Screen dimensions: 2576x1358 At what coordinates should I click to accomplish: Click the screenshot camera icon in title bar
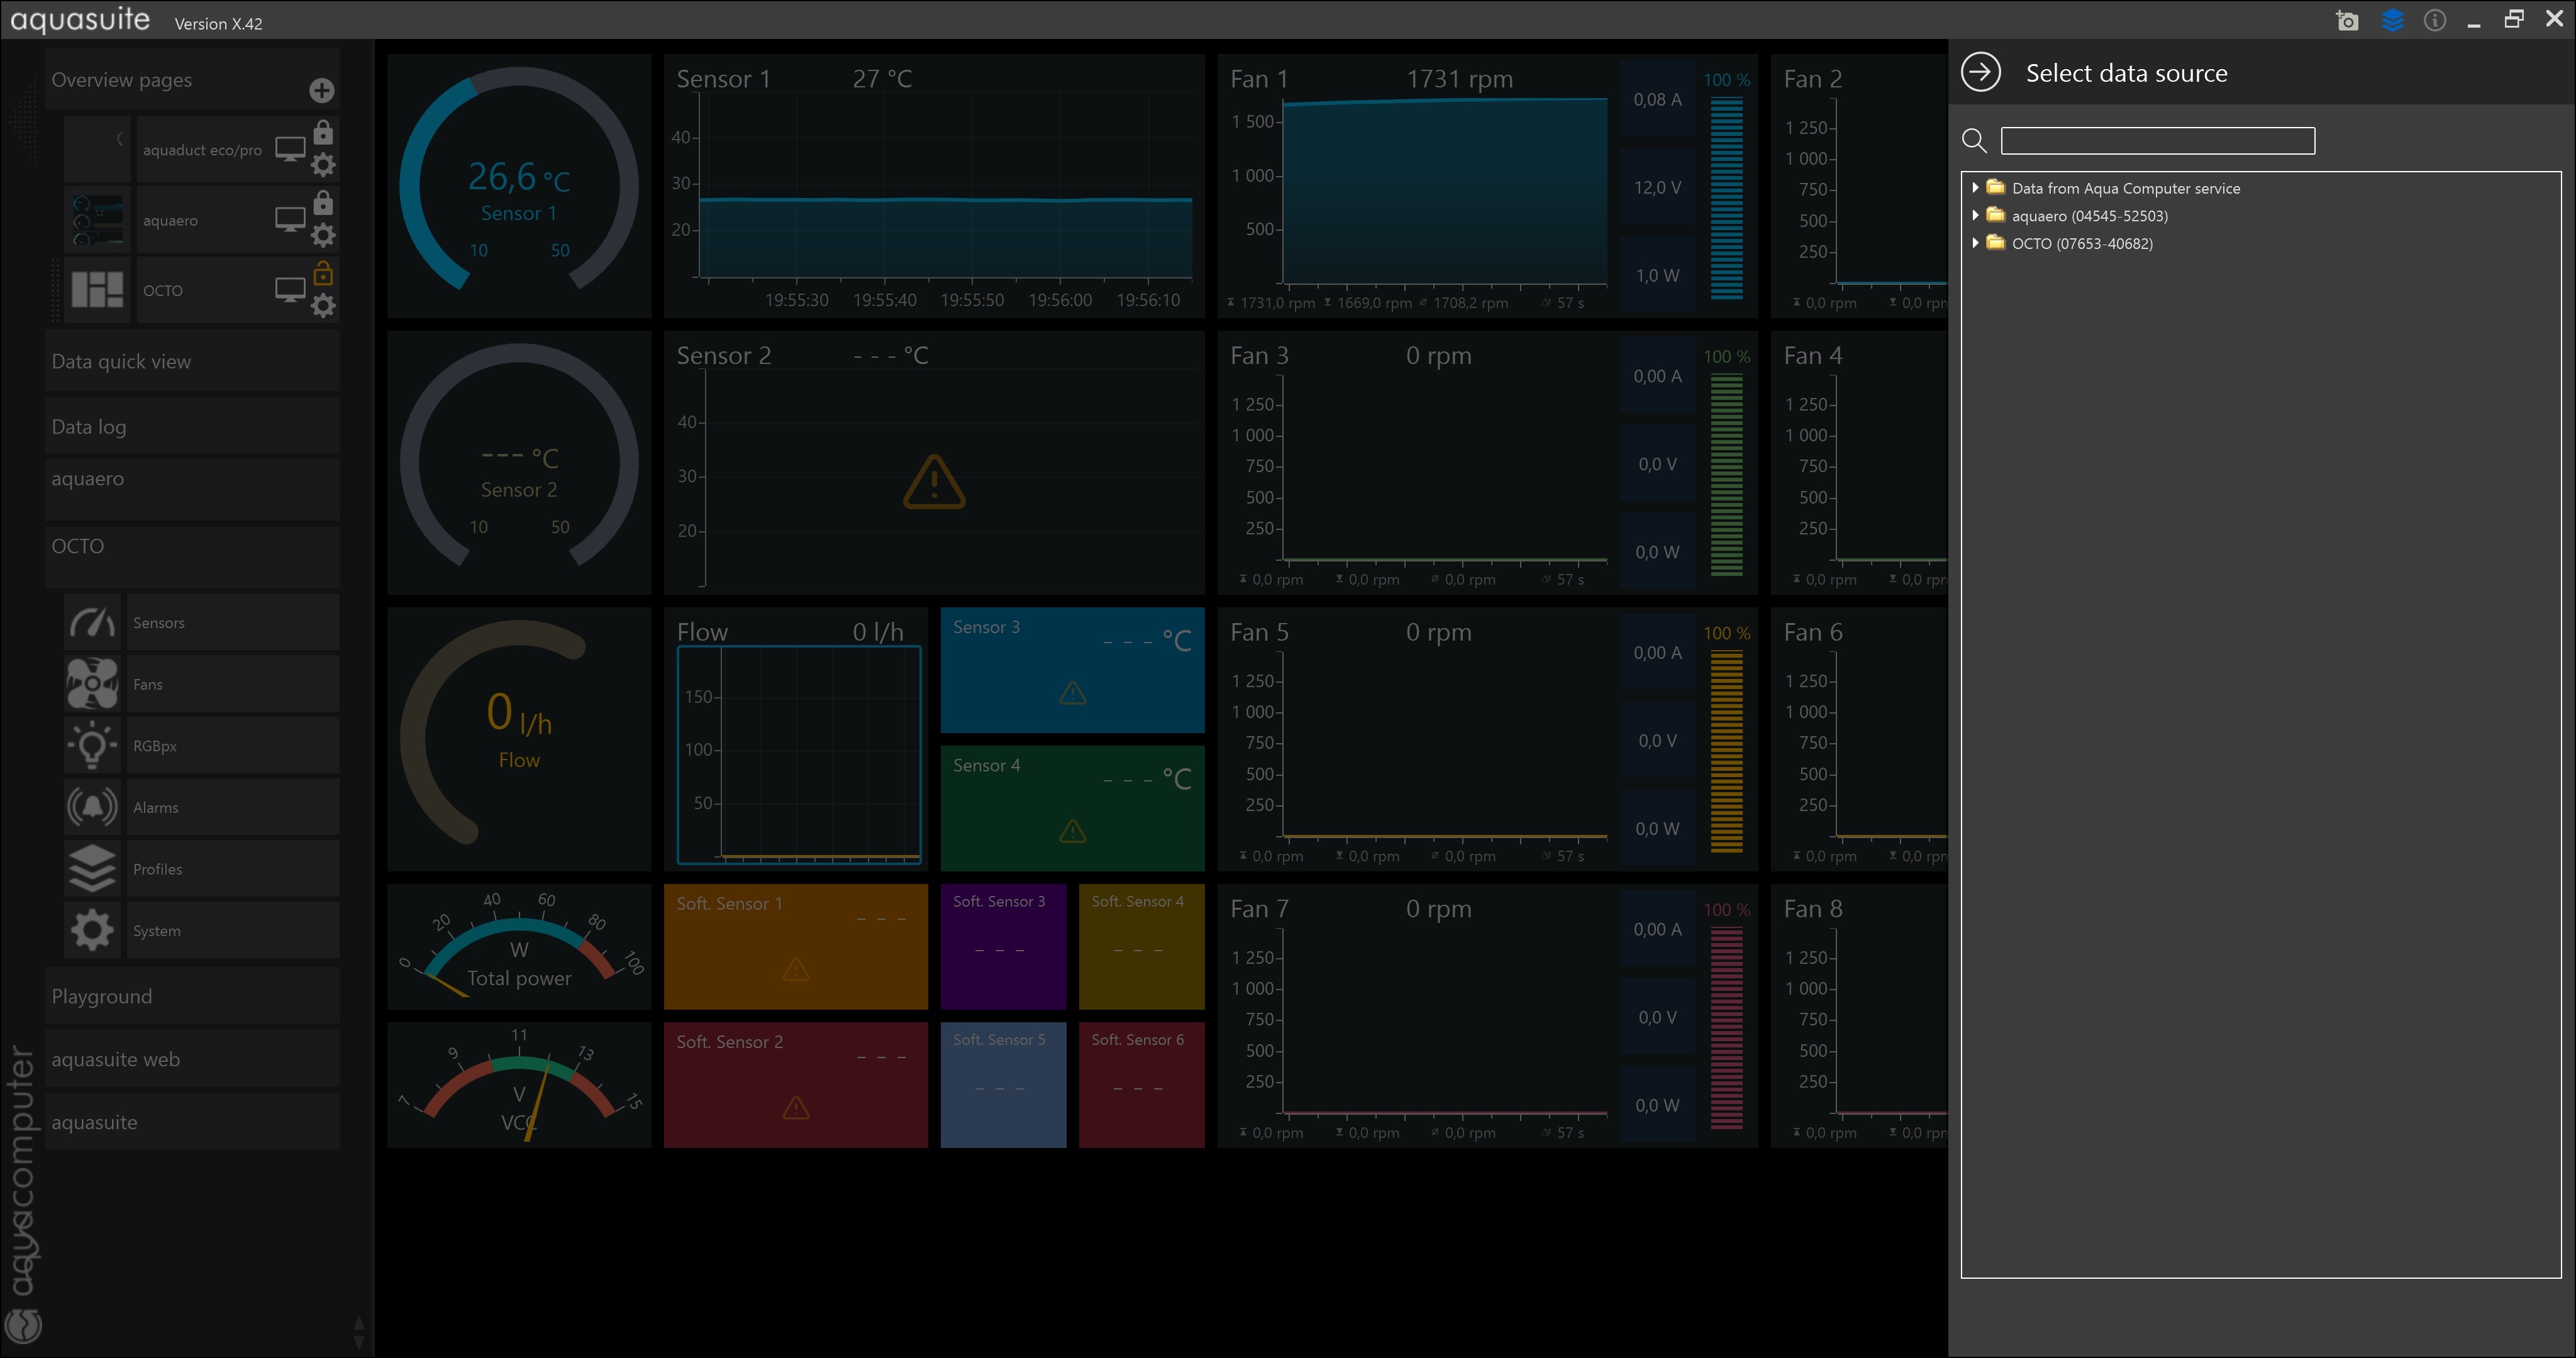pyautogui.click(x=2347, y=21)
